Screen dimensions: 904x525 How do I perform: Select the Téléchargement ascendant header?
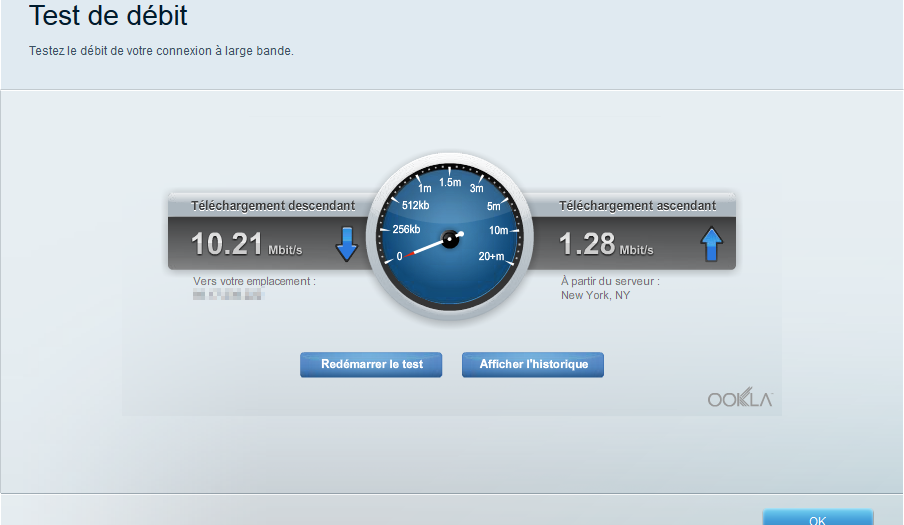pyautogui.click(x=637, y=205)
